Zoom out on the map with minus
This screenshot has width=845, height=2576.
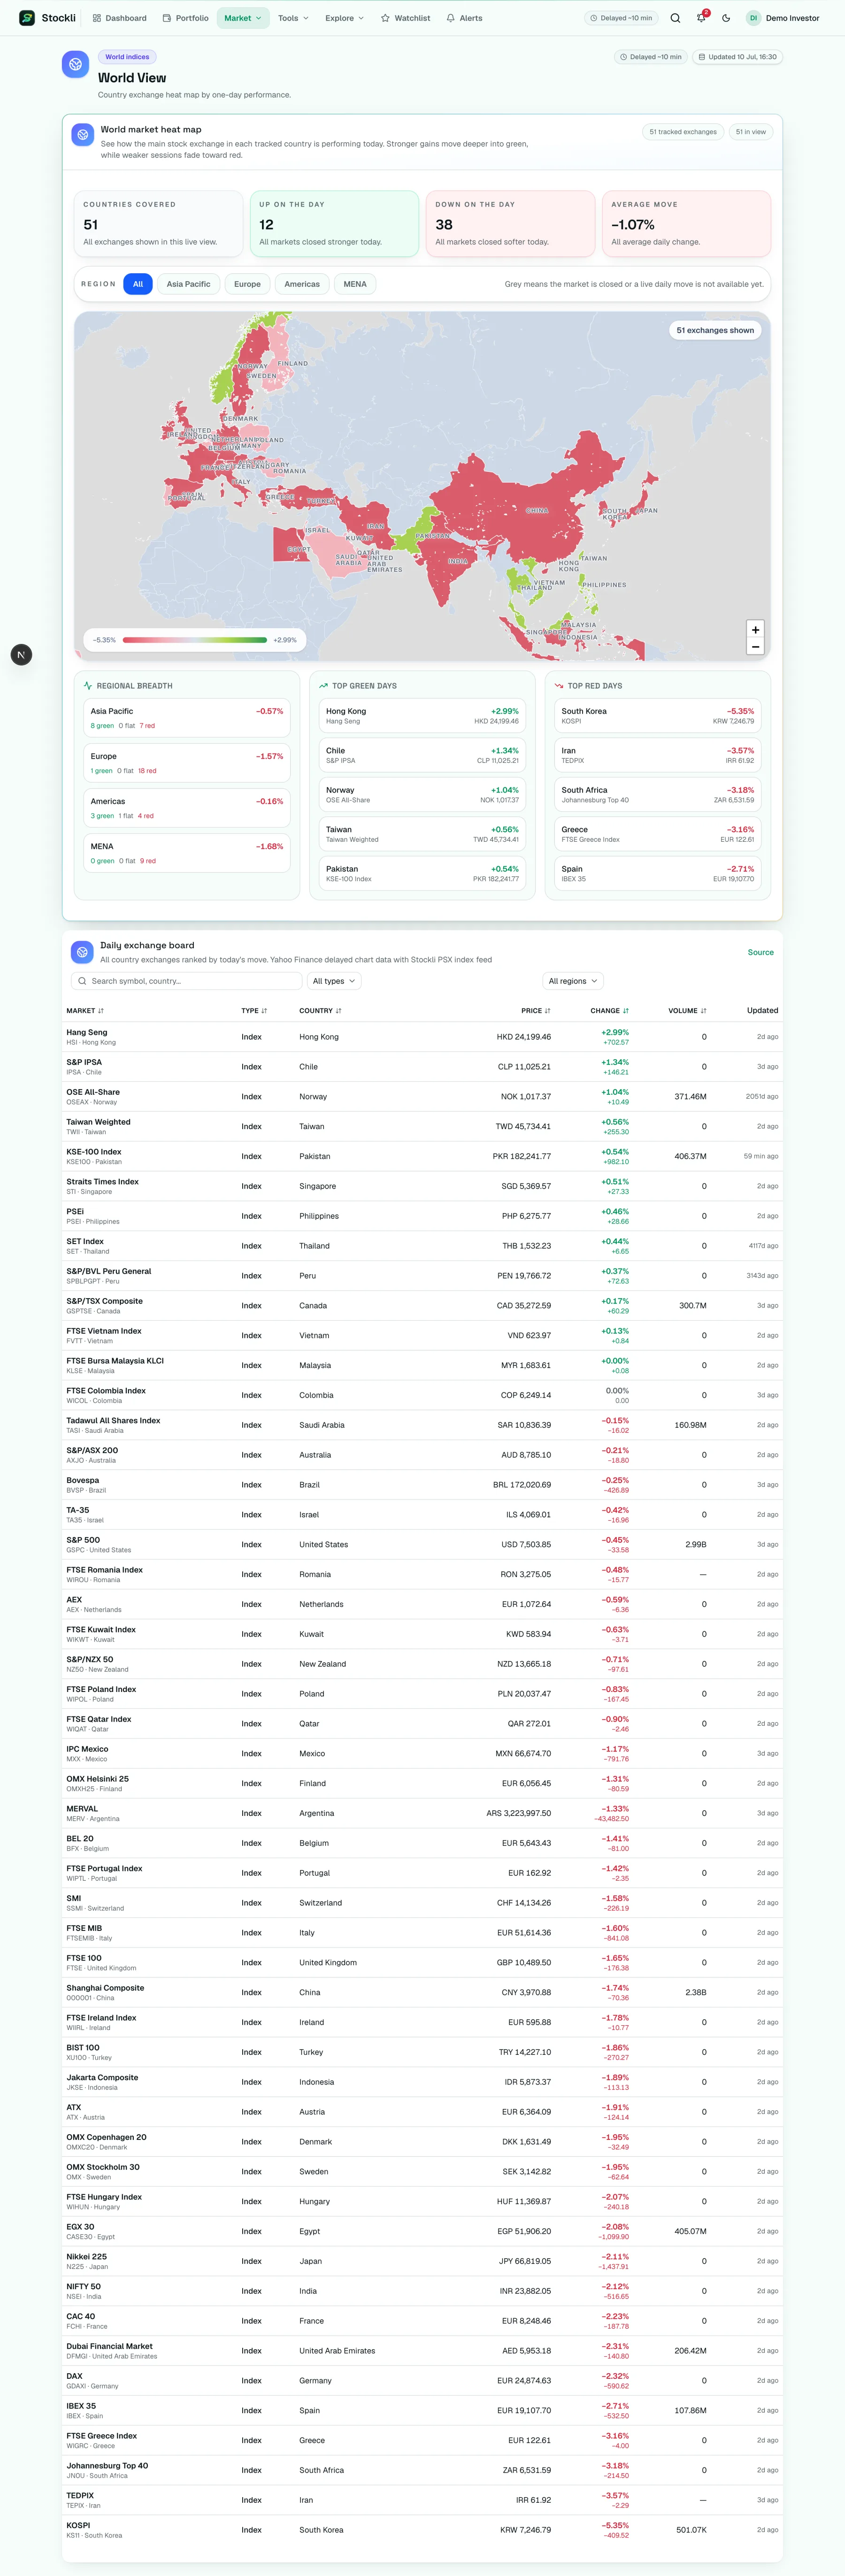pyautogui.click(x=755, y=647)
